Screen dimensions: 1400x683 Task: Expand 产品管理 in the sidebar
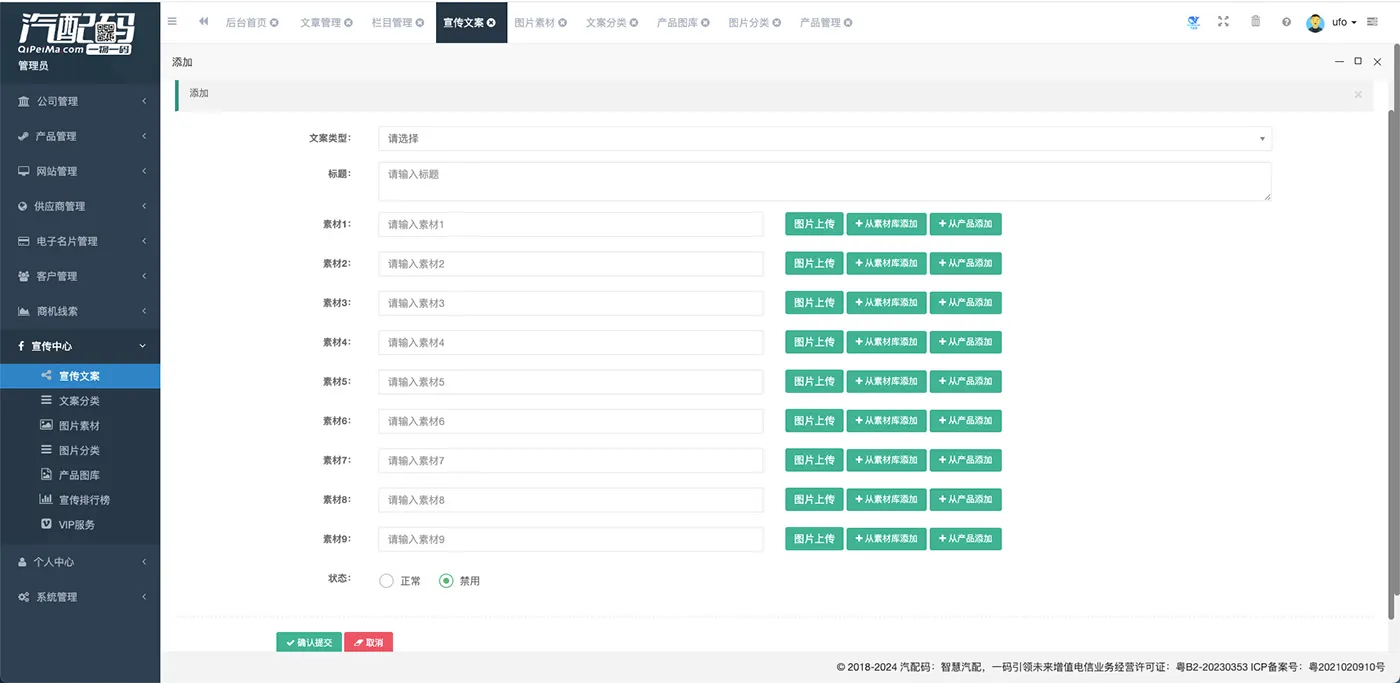[x=80, y=136]
